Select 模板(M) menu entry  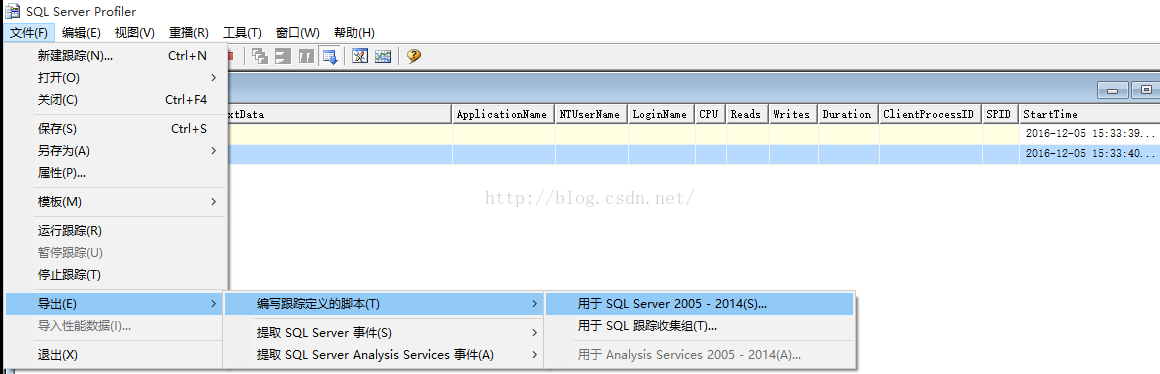115,202
